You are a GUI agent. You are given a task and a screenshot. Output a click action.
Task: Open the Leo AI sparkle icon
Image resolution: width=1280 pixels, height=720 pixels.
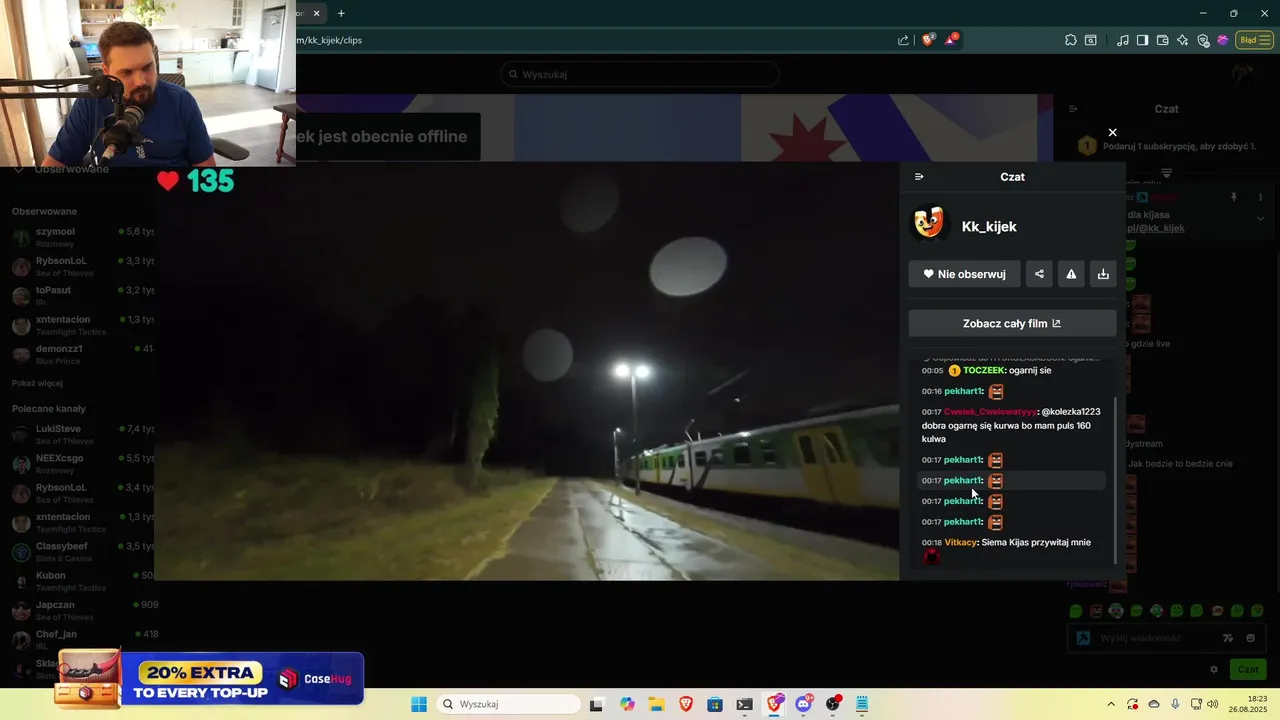[x=1183, y=40]
